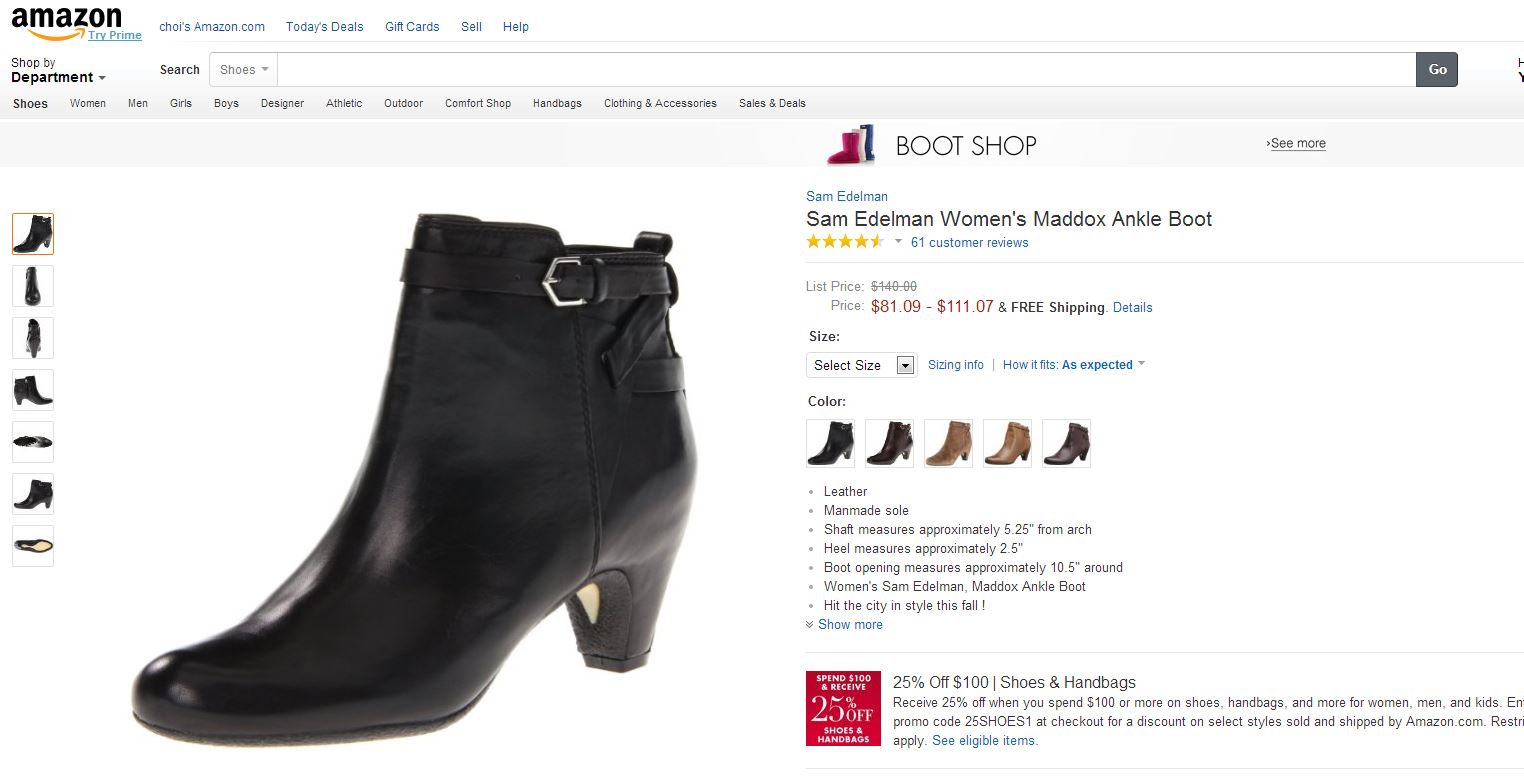Click into the search text field

[846, 70]
